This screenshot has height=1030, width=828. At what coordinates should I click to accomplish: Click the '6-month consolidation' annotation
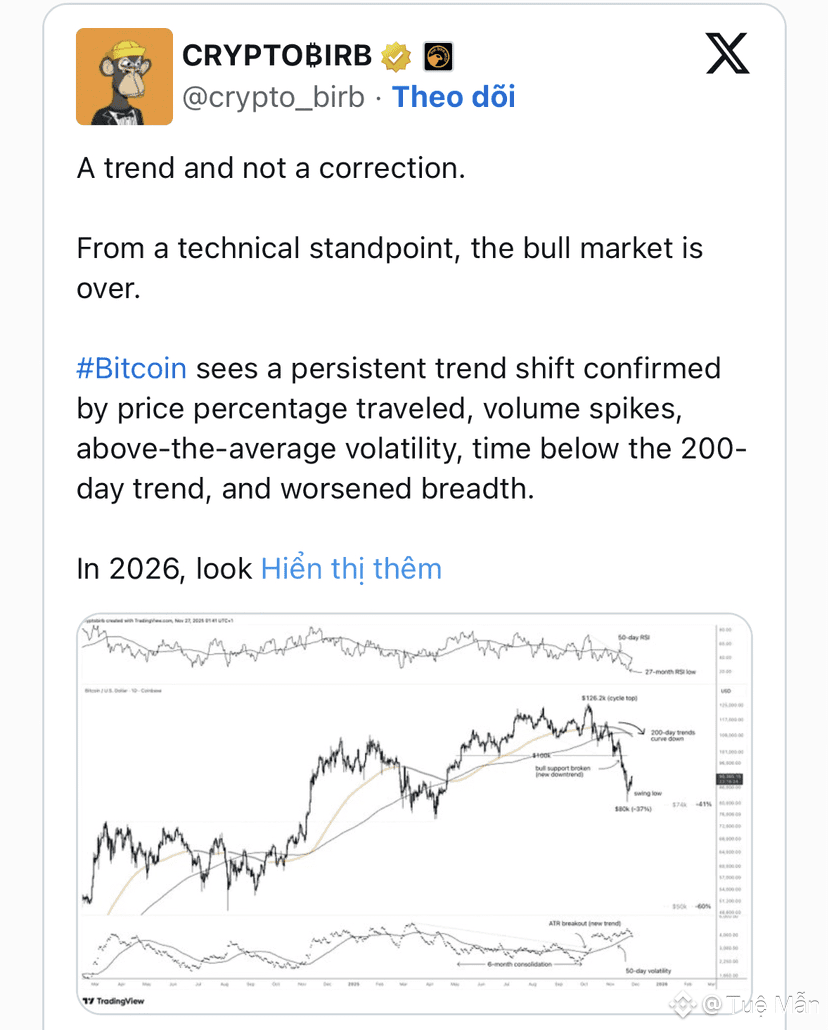coord(510,964)
